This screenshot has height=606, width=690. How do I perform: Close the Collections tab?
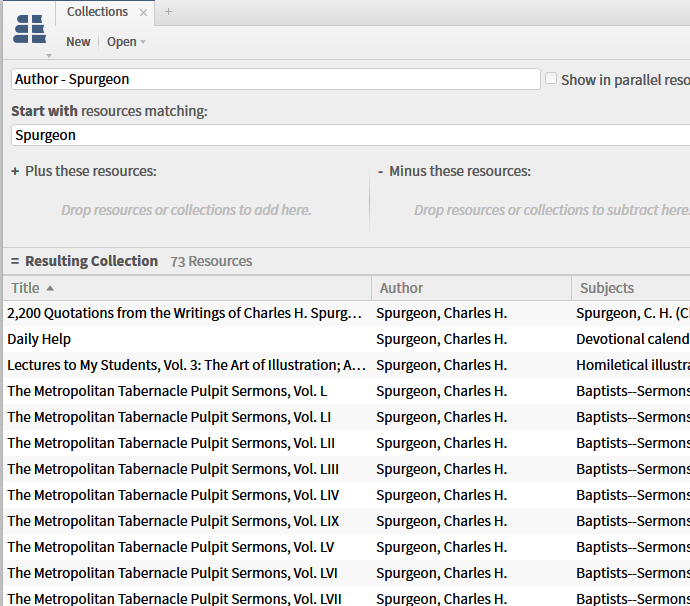(x=143, y=12)
